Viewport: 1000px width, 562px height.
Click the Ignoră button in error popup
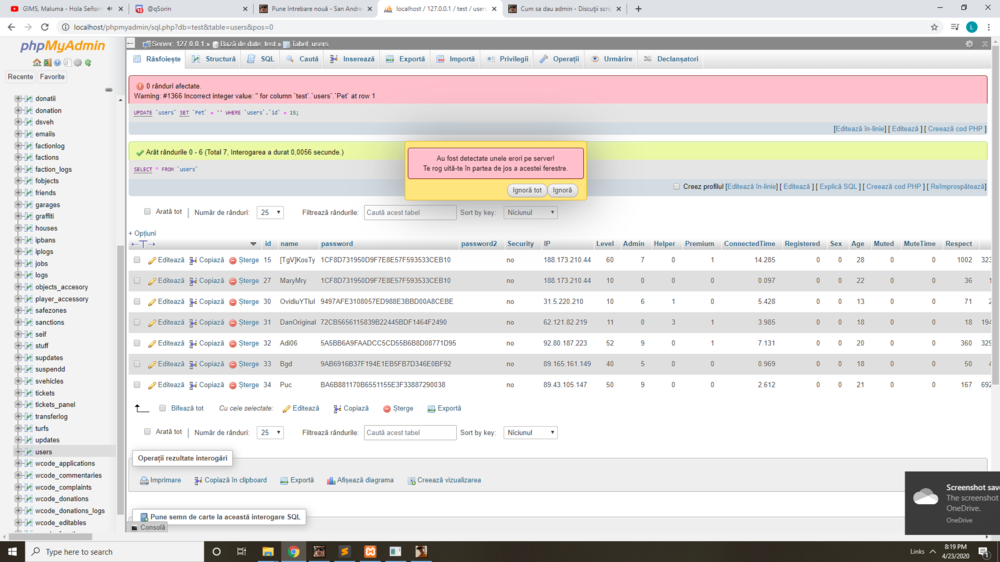[x=562, y=190]
